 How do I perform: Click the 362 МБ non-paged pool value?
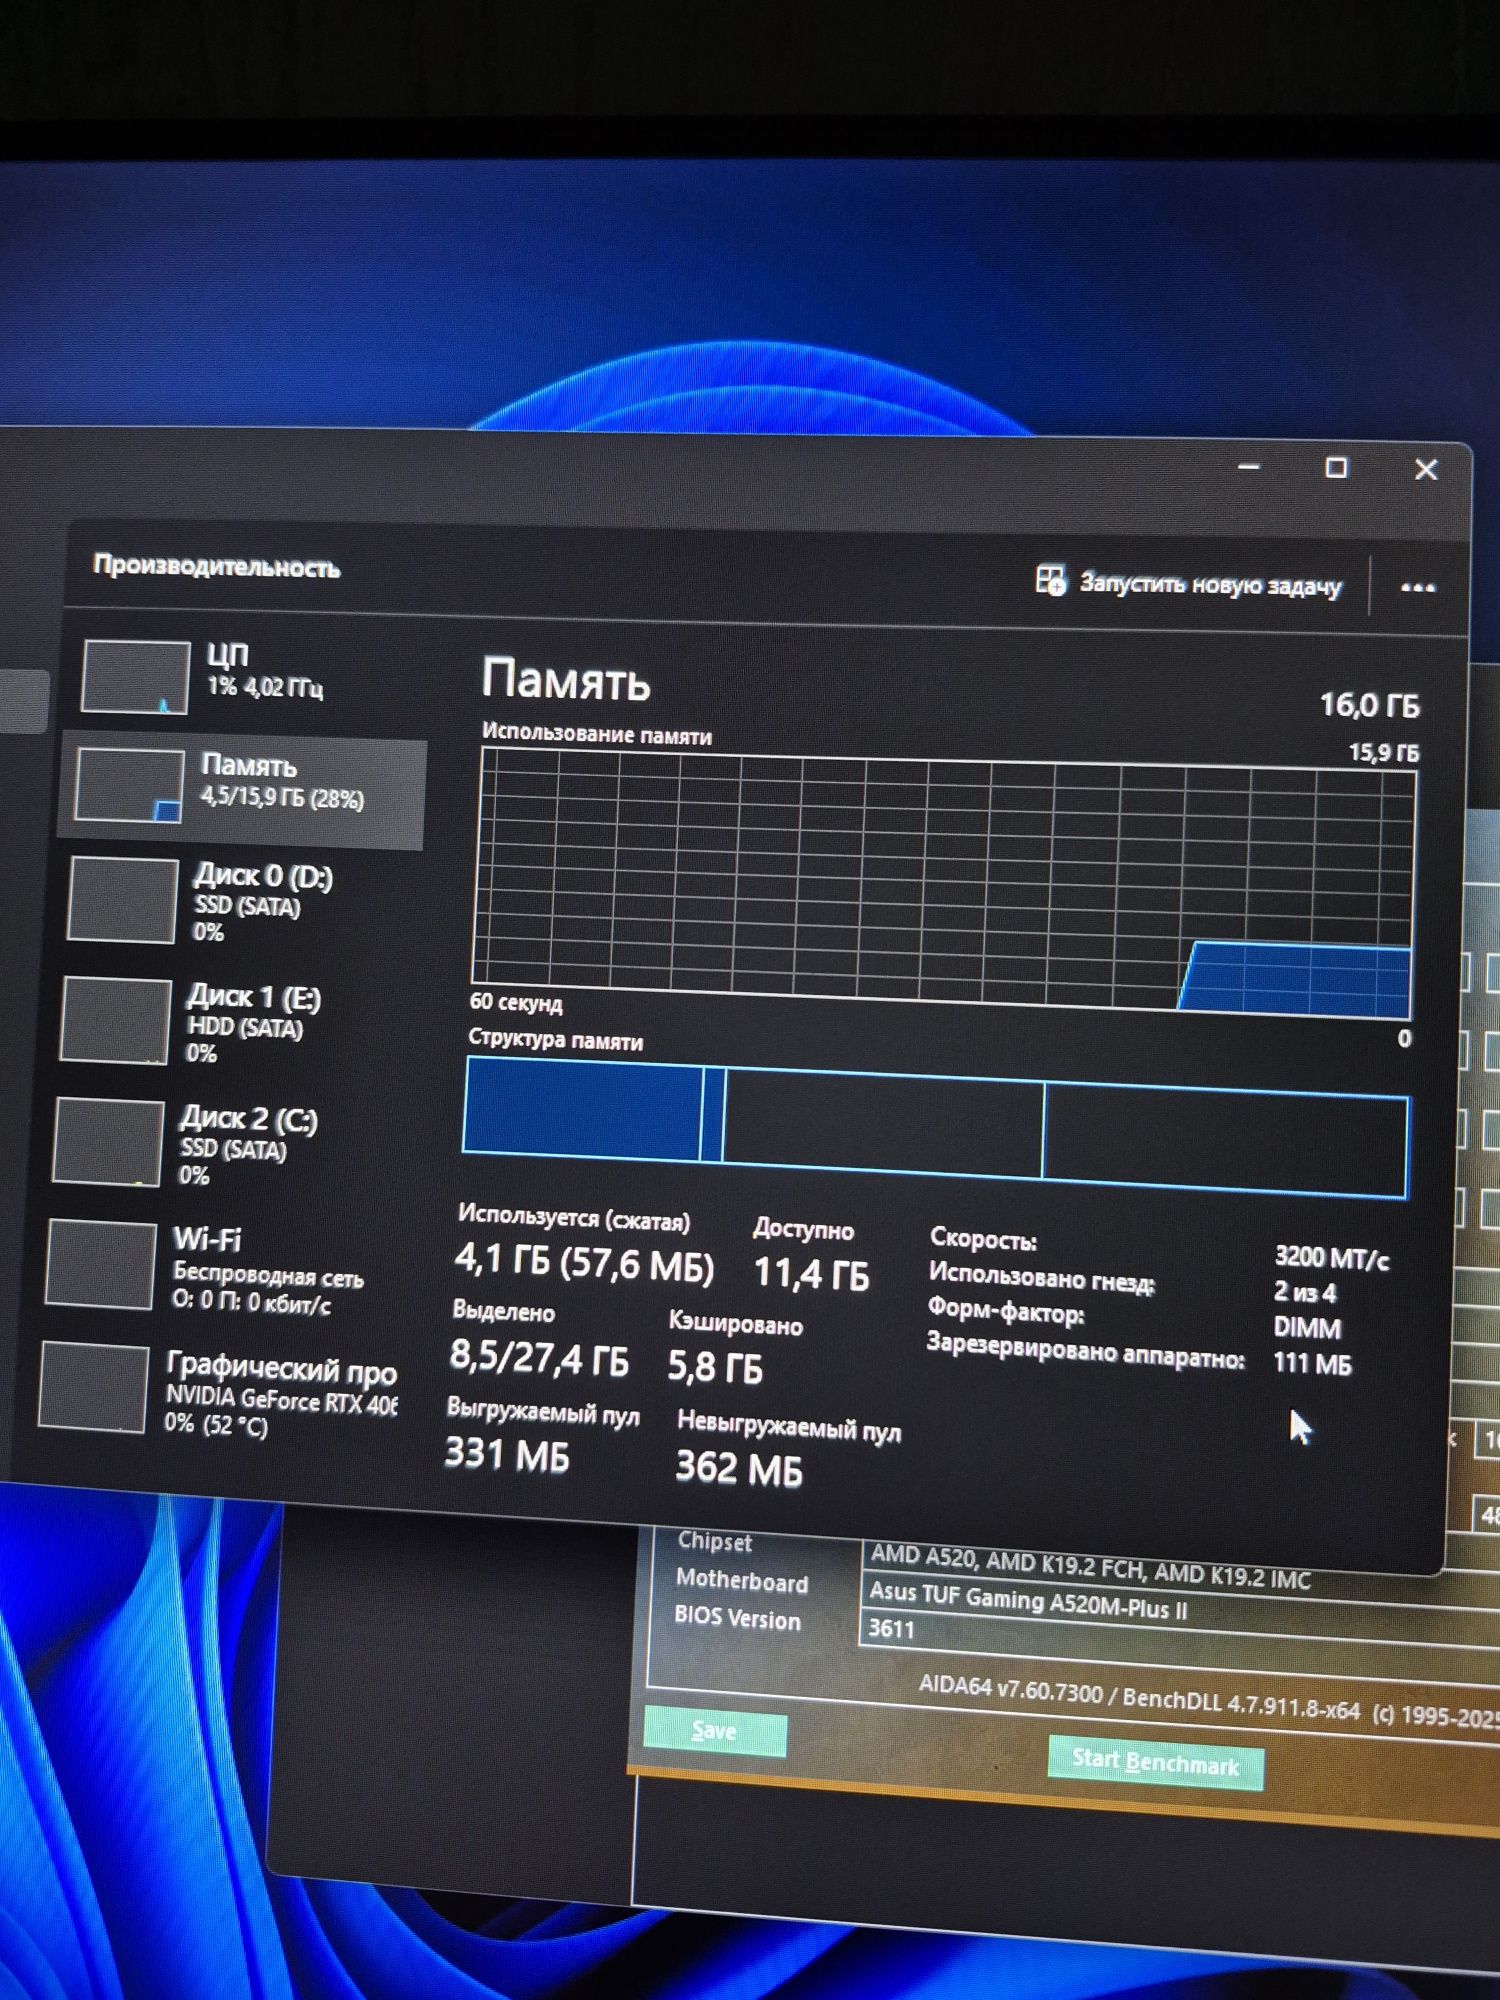[739, 1468]
